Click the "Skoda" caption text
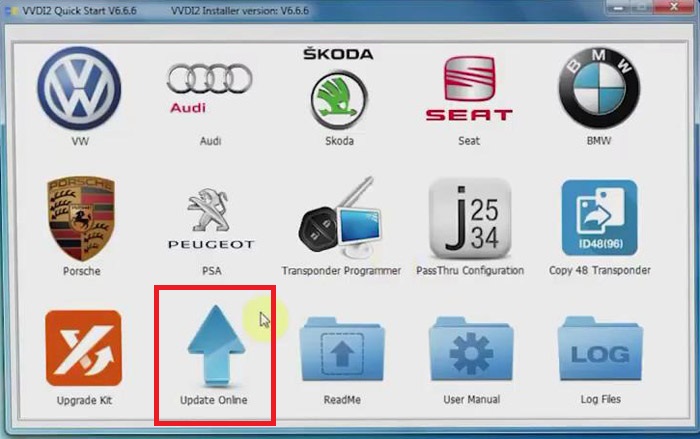700x439 pixels. click(339, 141)
